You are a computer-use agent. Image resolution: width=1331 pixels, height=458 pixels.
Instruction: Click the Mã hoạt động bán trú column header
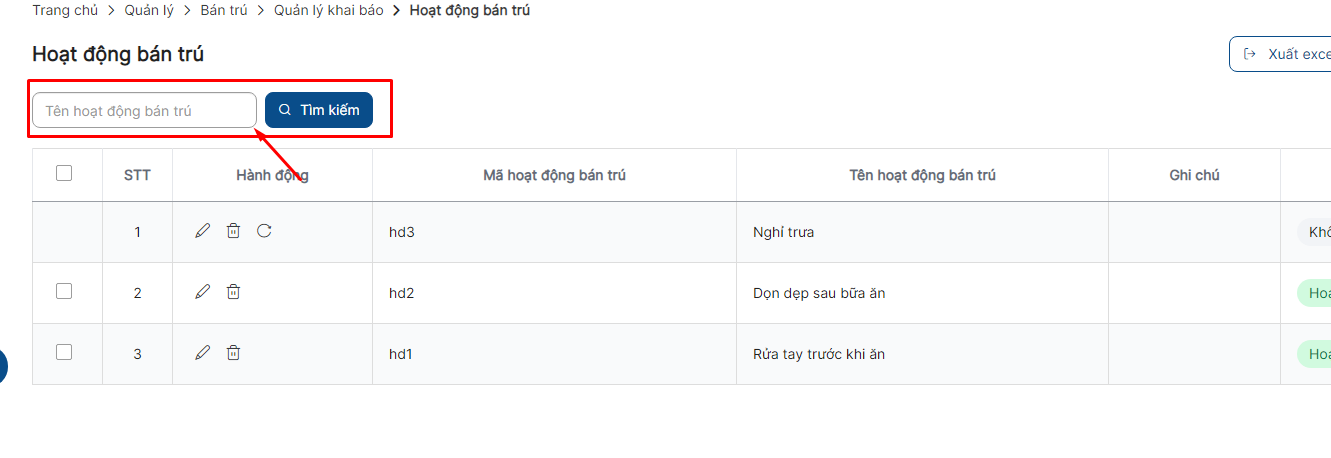point(554,175)
